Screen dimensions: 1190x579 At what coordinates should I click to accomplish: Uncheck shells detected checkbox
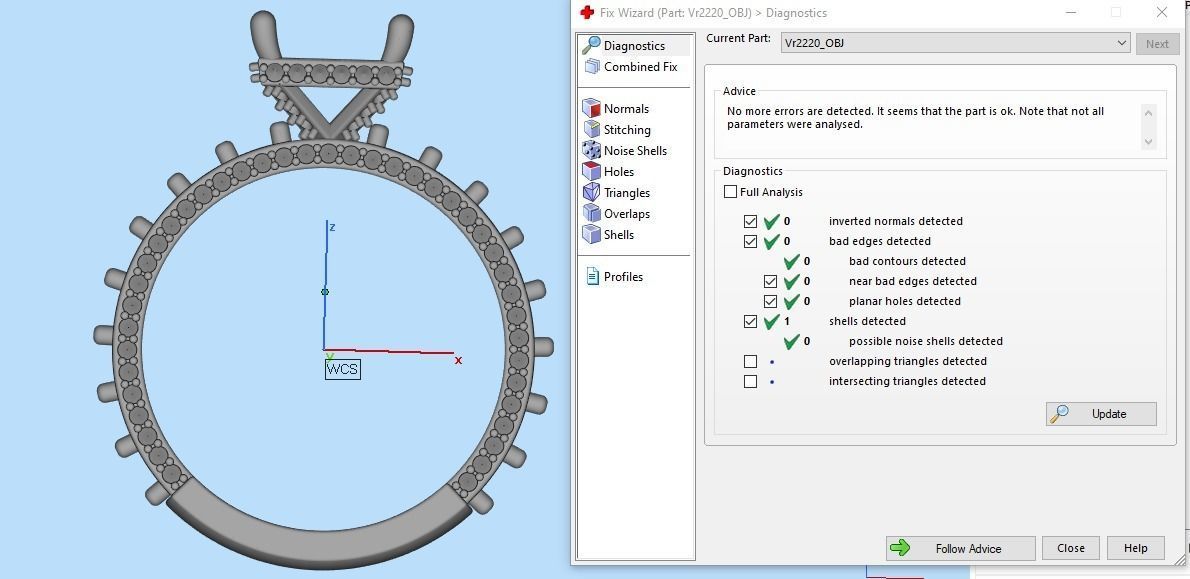751,322
